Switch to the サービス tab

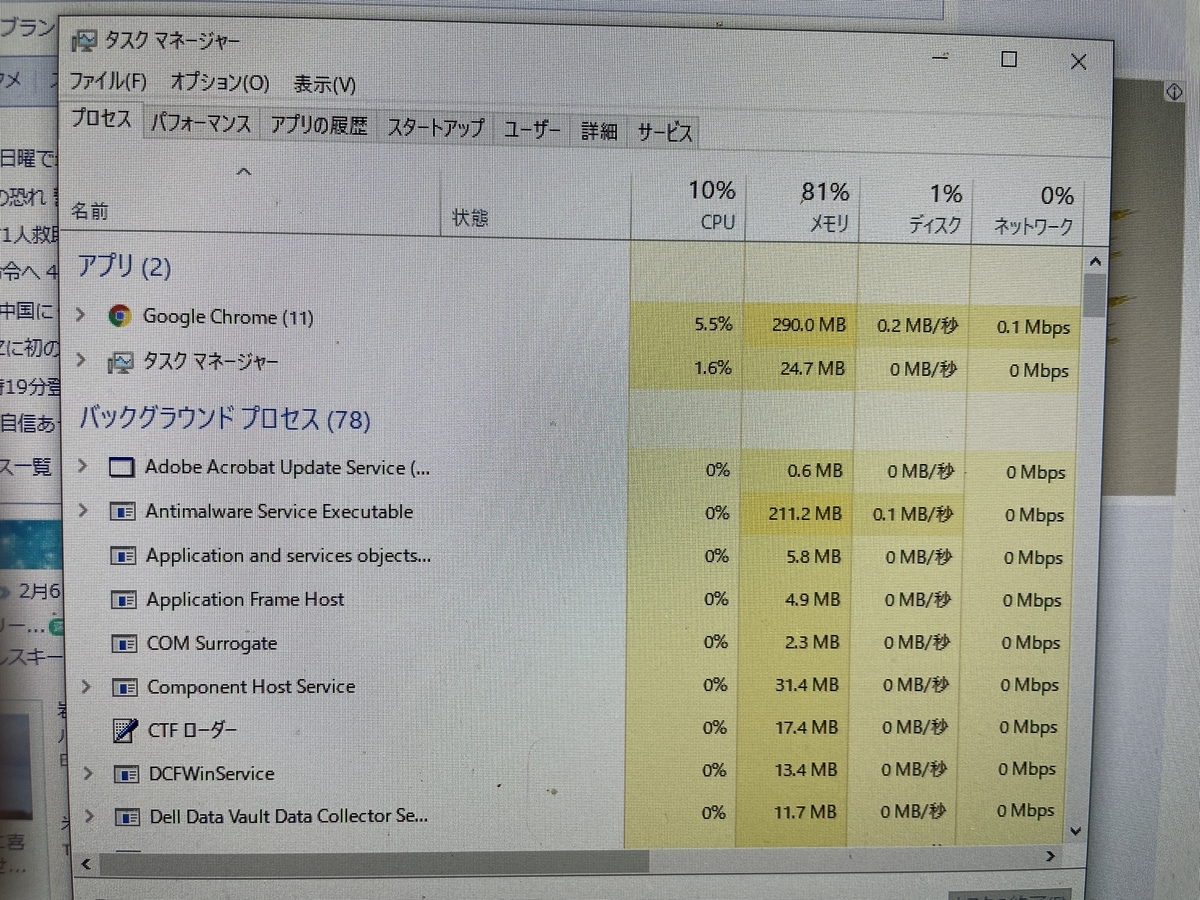(x=664, y=132)
